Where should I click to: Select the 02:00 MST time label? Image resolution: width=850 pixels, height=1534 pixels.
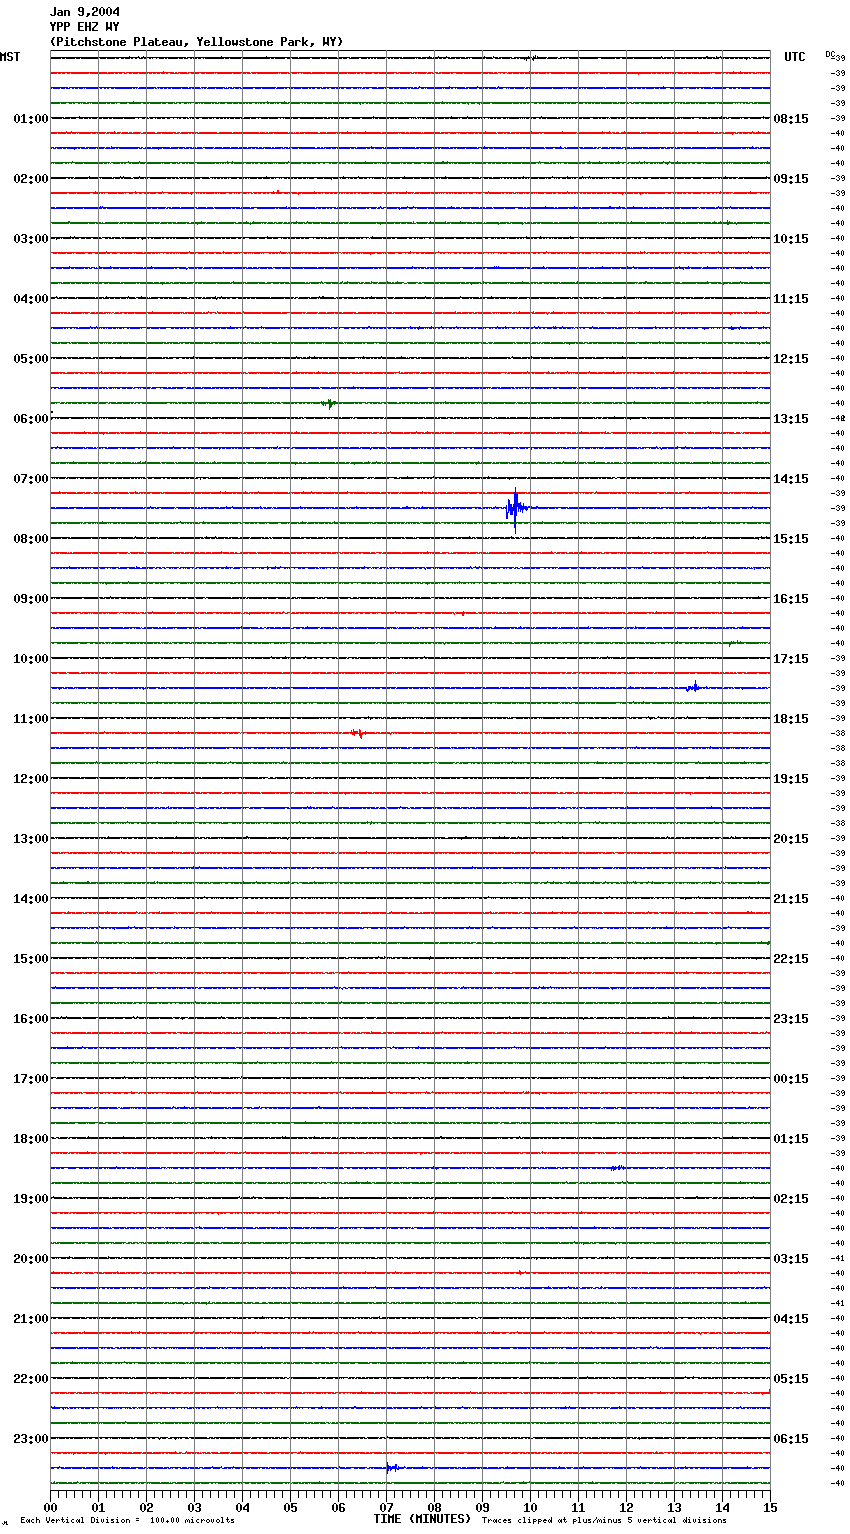click(x=31, y=178)
